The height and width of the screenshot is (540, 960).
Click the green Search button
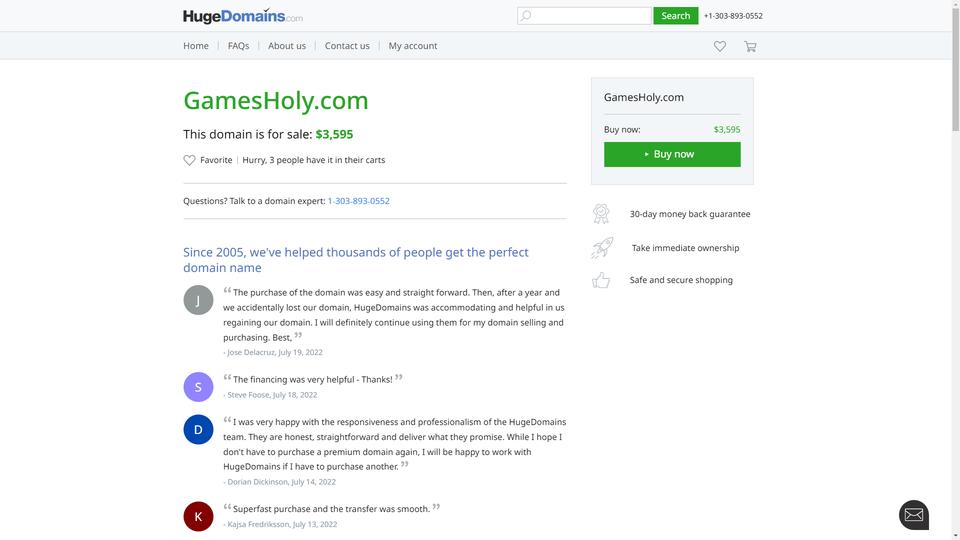[x=675, y=16]
